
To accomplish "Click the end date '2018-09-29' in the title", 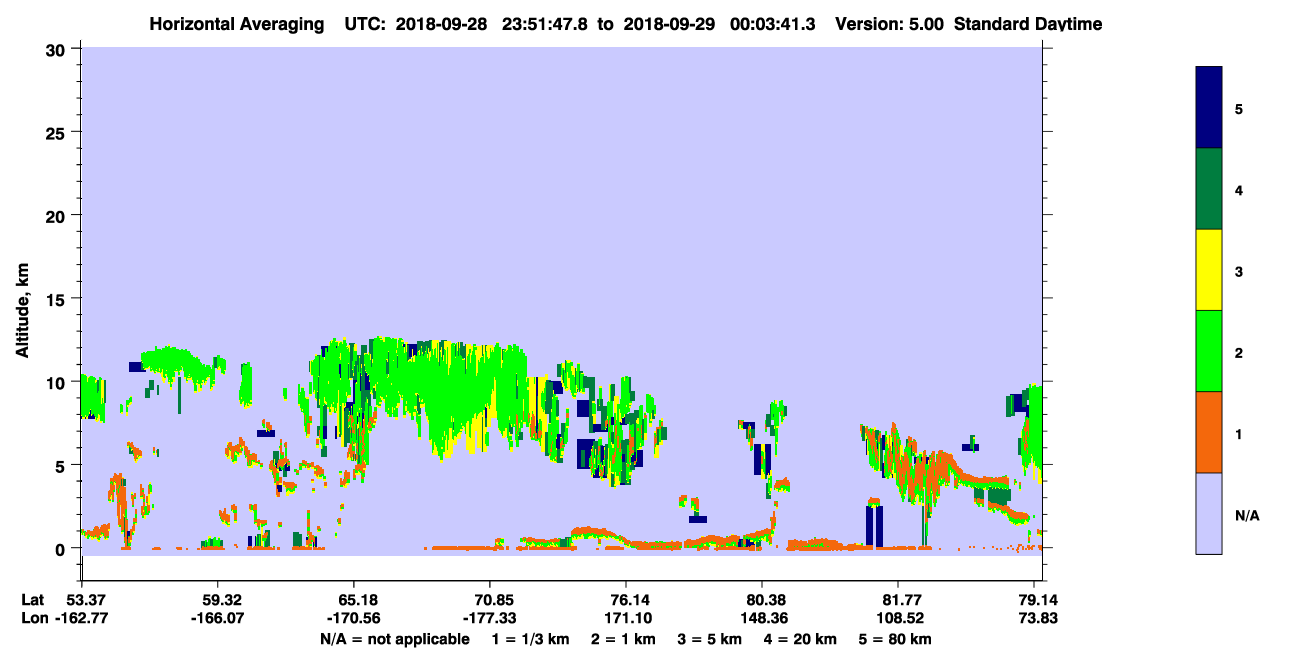I will 669,24.
